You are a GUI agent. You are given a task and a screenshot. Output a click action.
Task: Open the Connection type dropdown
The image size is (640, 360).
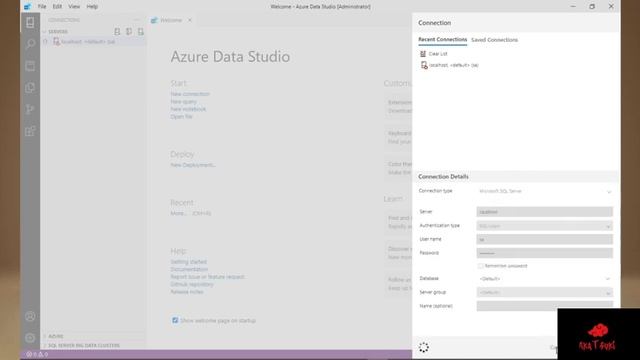pos(544,191)
